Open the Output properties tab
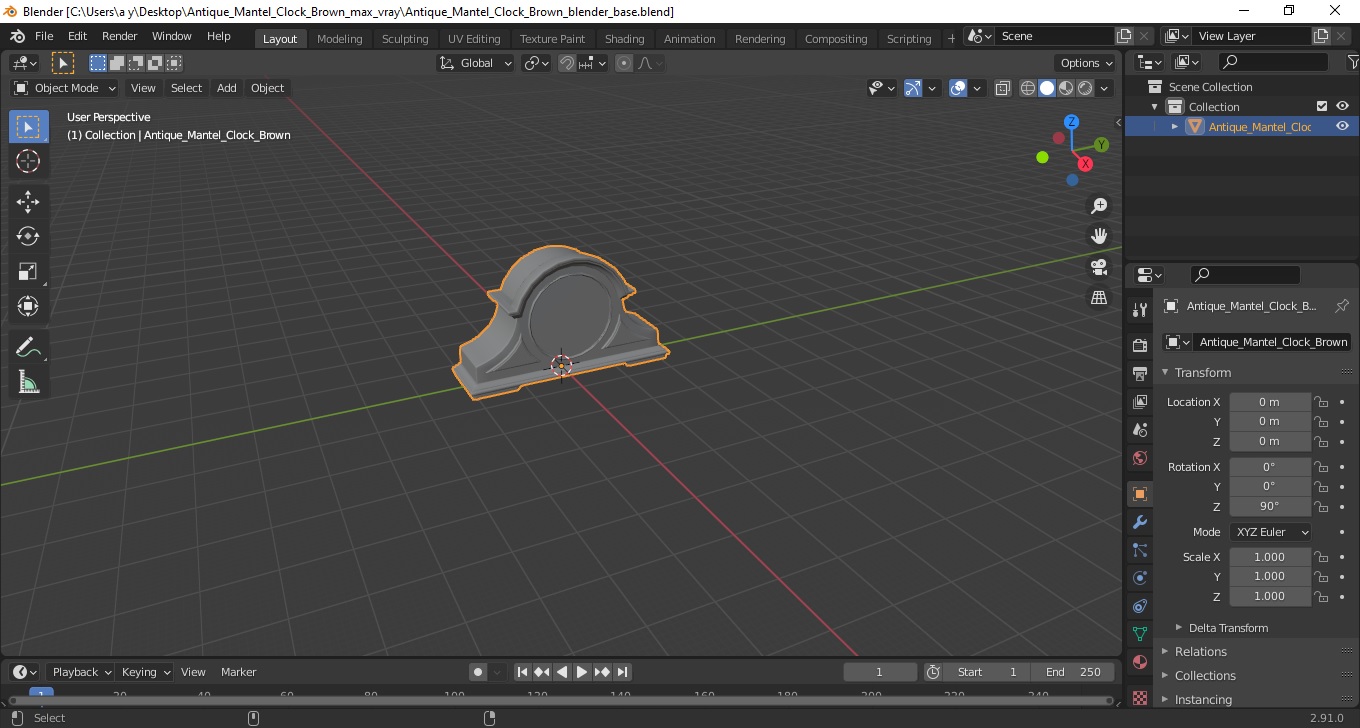This screenshot has width=1360, height=728. (1139, 374)
